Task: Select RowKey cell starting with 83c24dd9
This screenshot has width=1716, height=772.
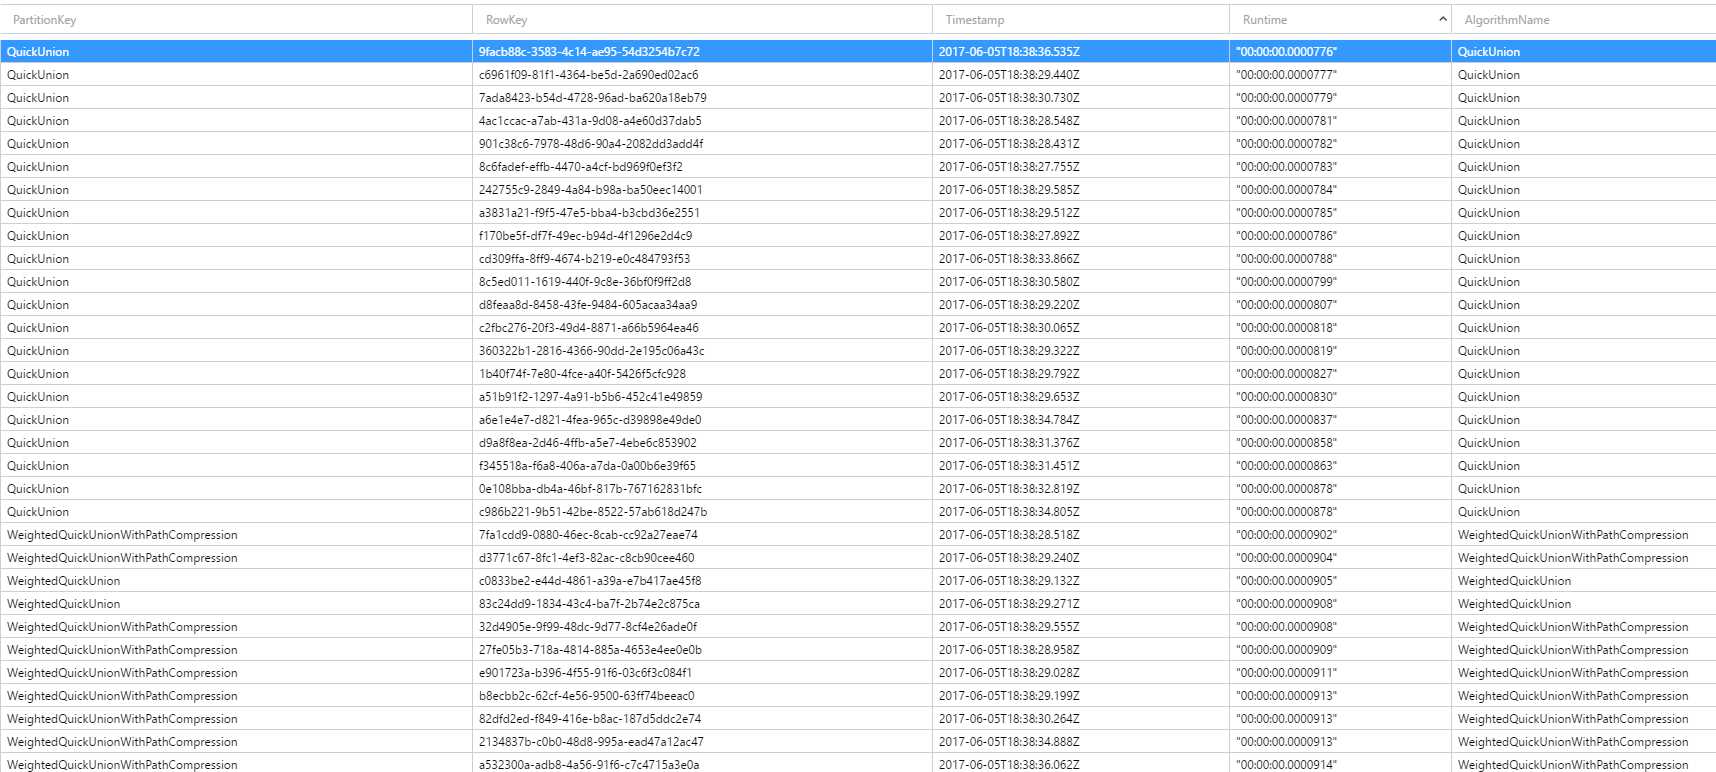Action: [x=589, y=604]
